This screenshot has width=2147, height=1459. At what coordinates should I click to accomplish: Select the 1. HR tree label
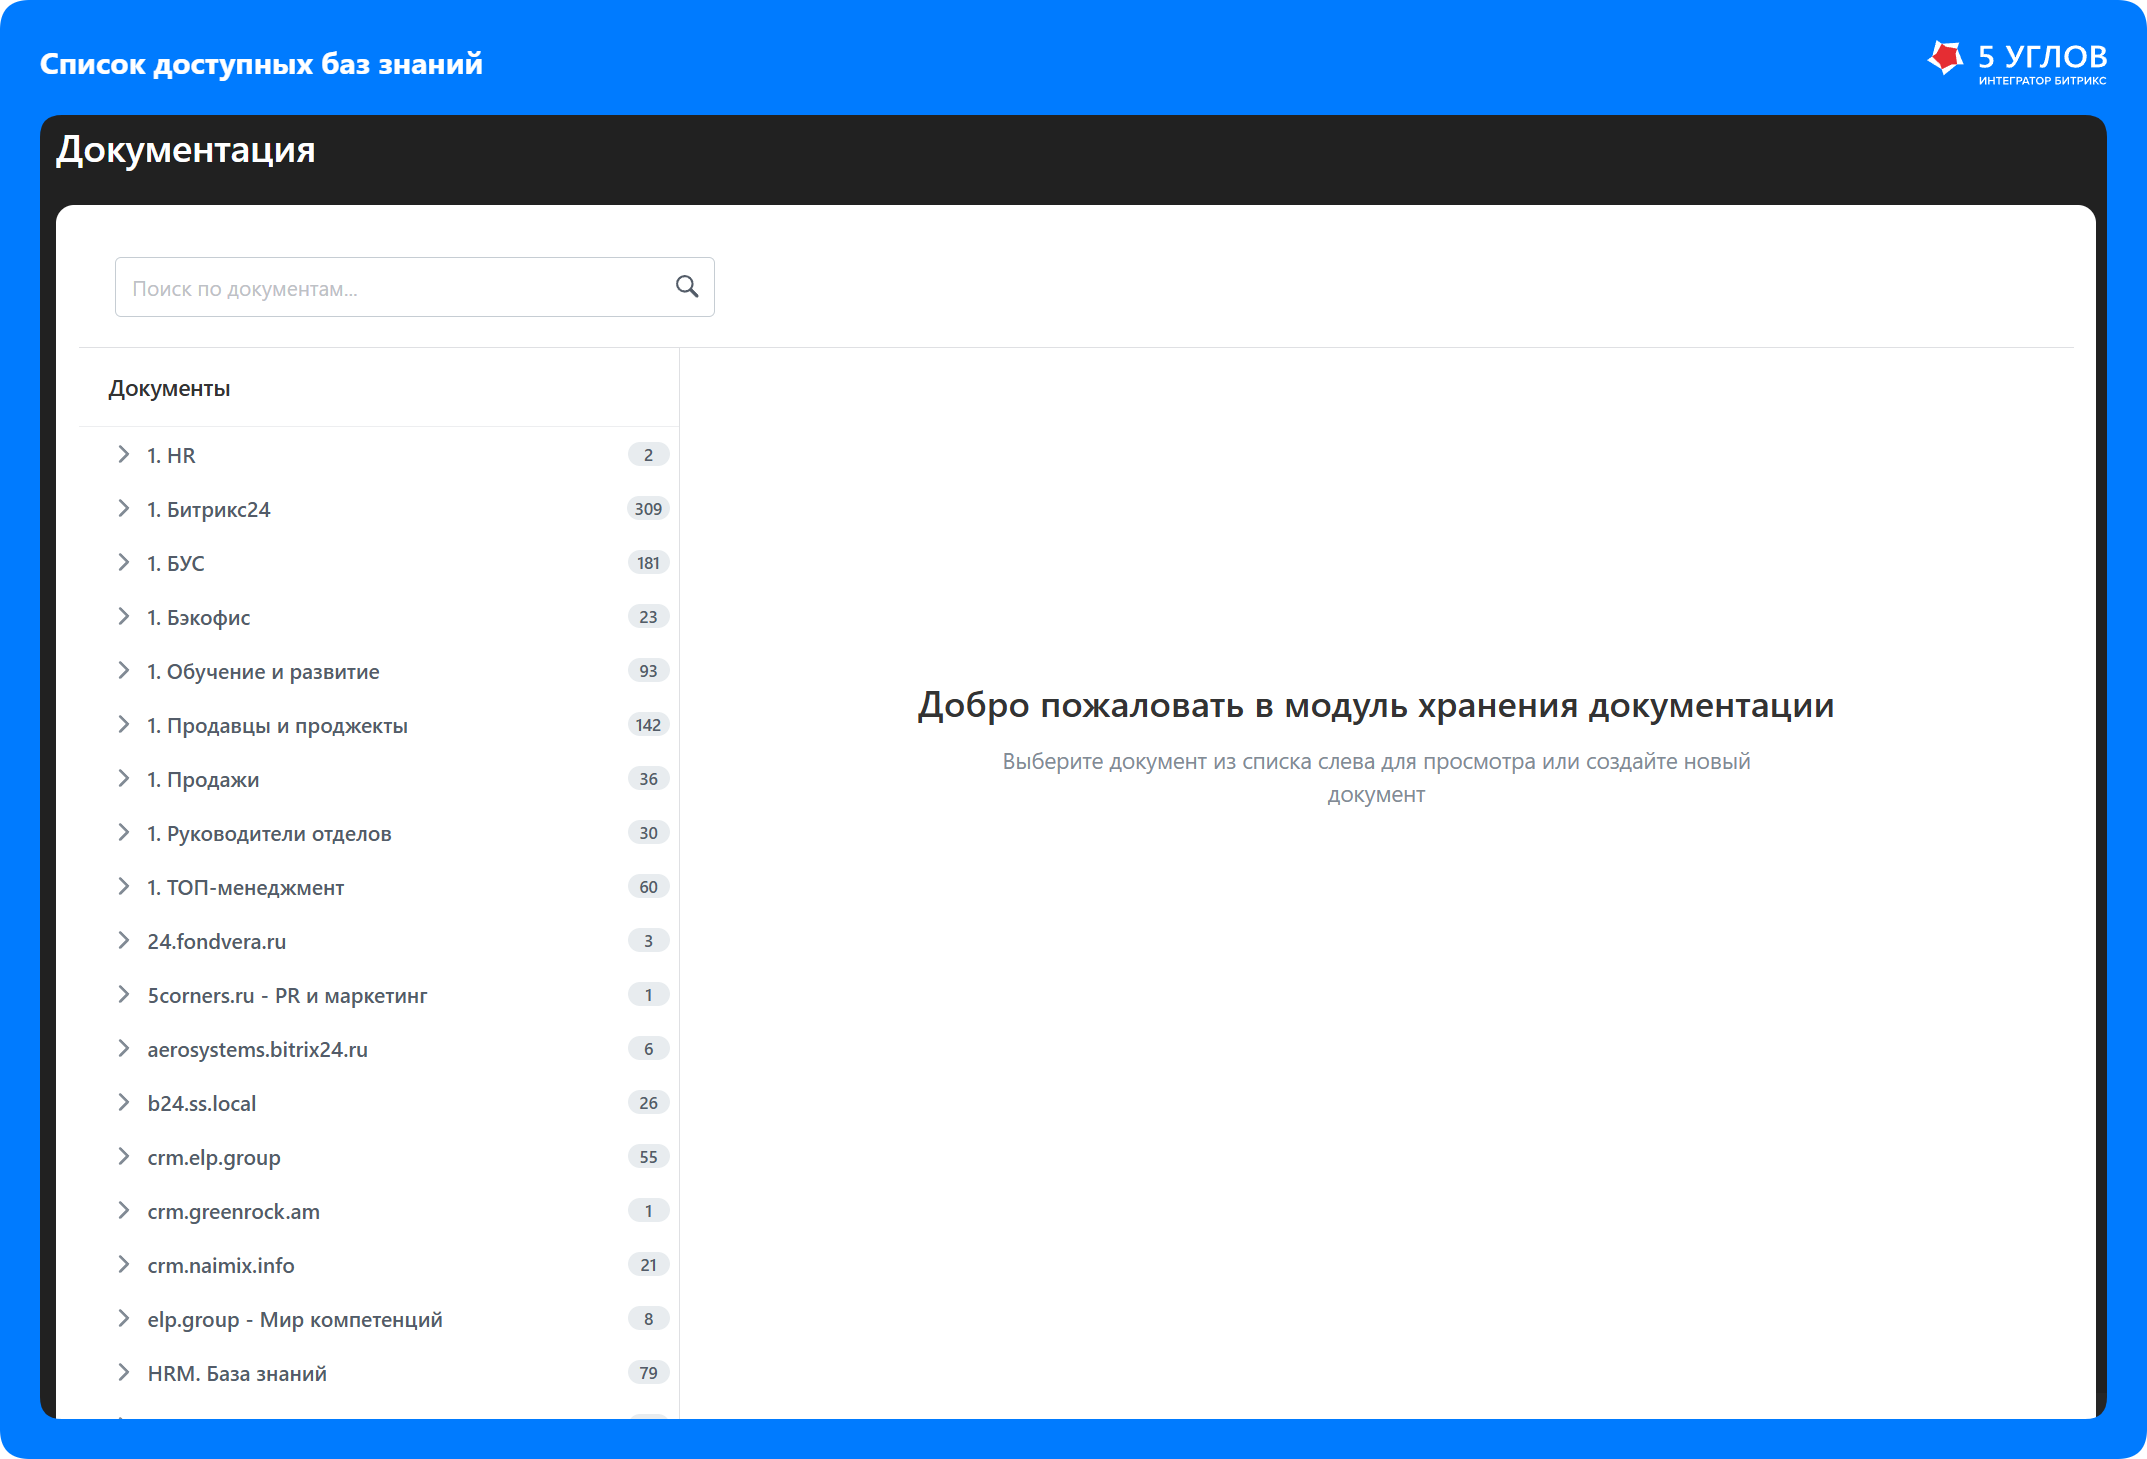point(171,455)
